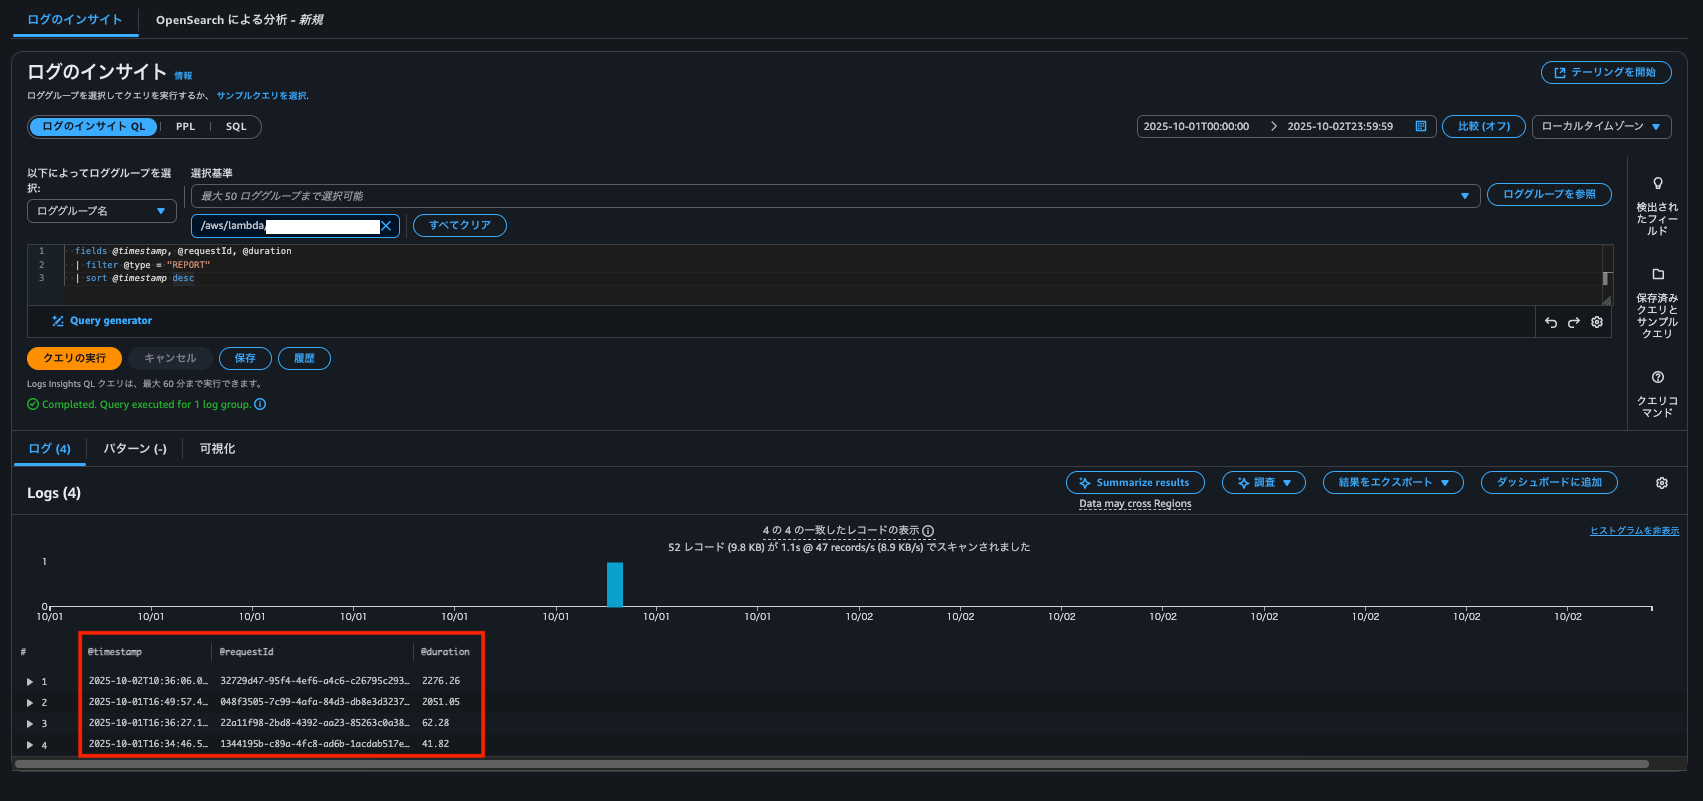The width and height of the screenshot is (1703, 801).
Task: Open saved and sample queries folder icon
Action: (1657, 274)
